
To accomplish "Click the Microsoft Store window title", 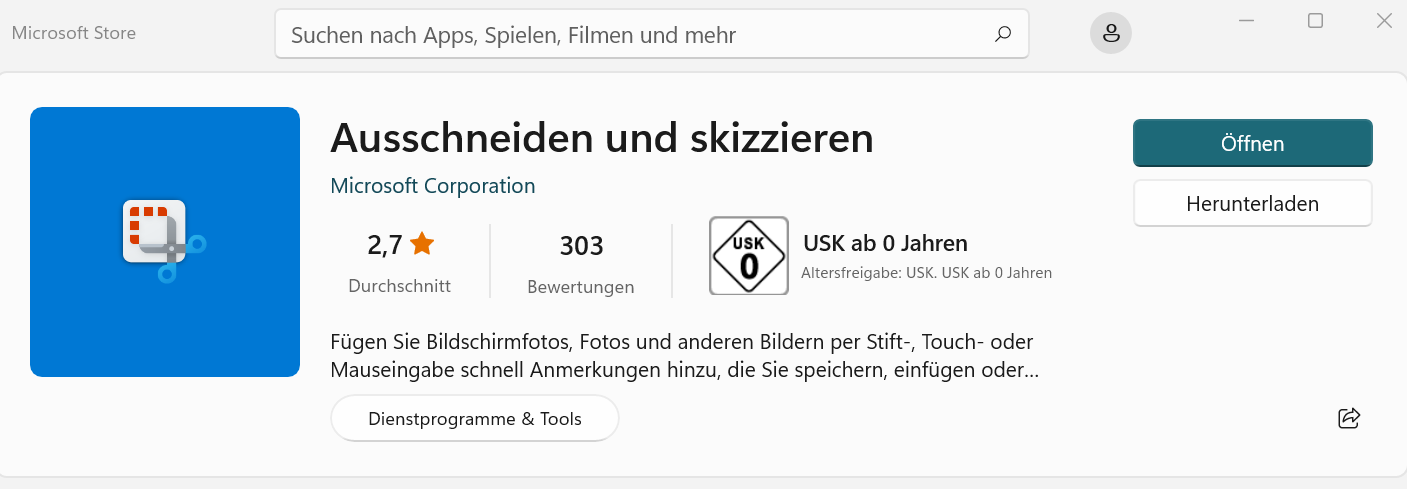I will click(74, 33).
